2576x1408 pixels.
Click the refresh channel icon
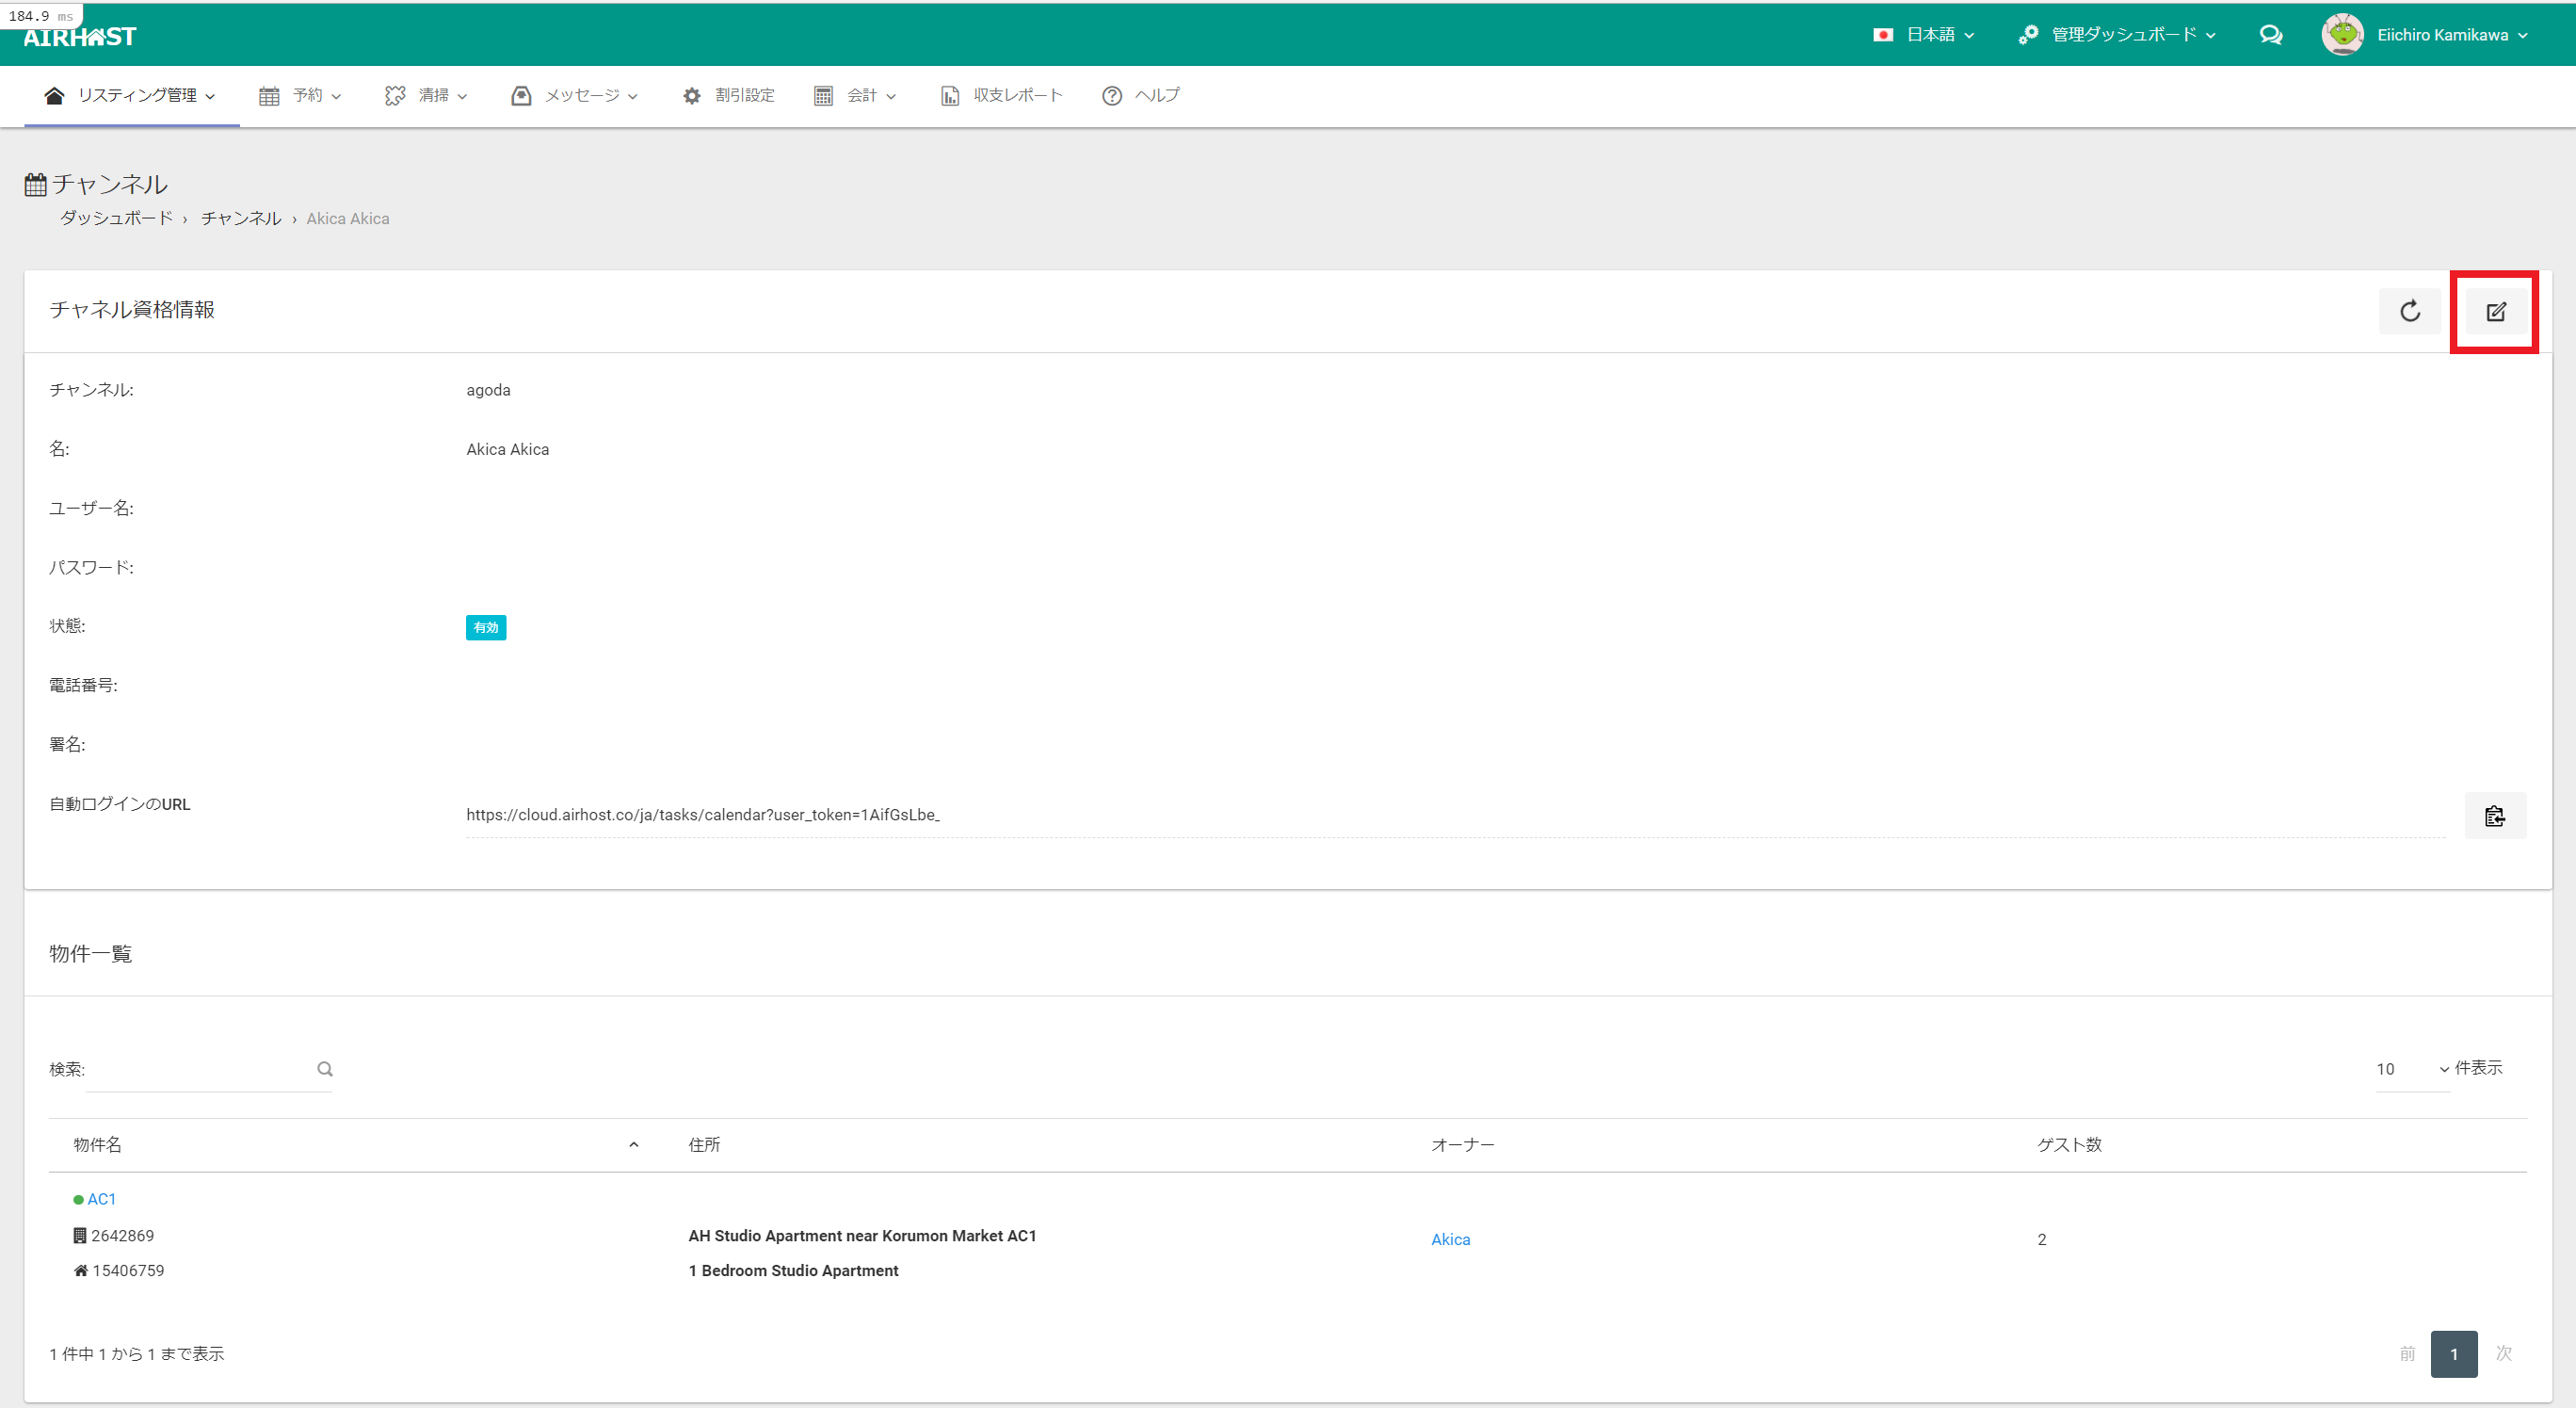(2409, 311)
